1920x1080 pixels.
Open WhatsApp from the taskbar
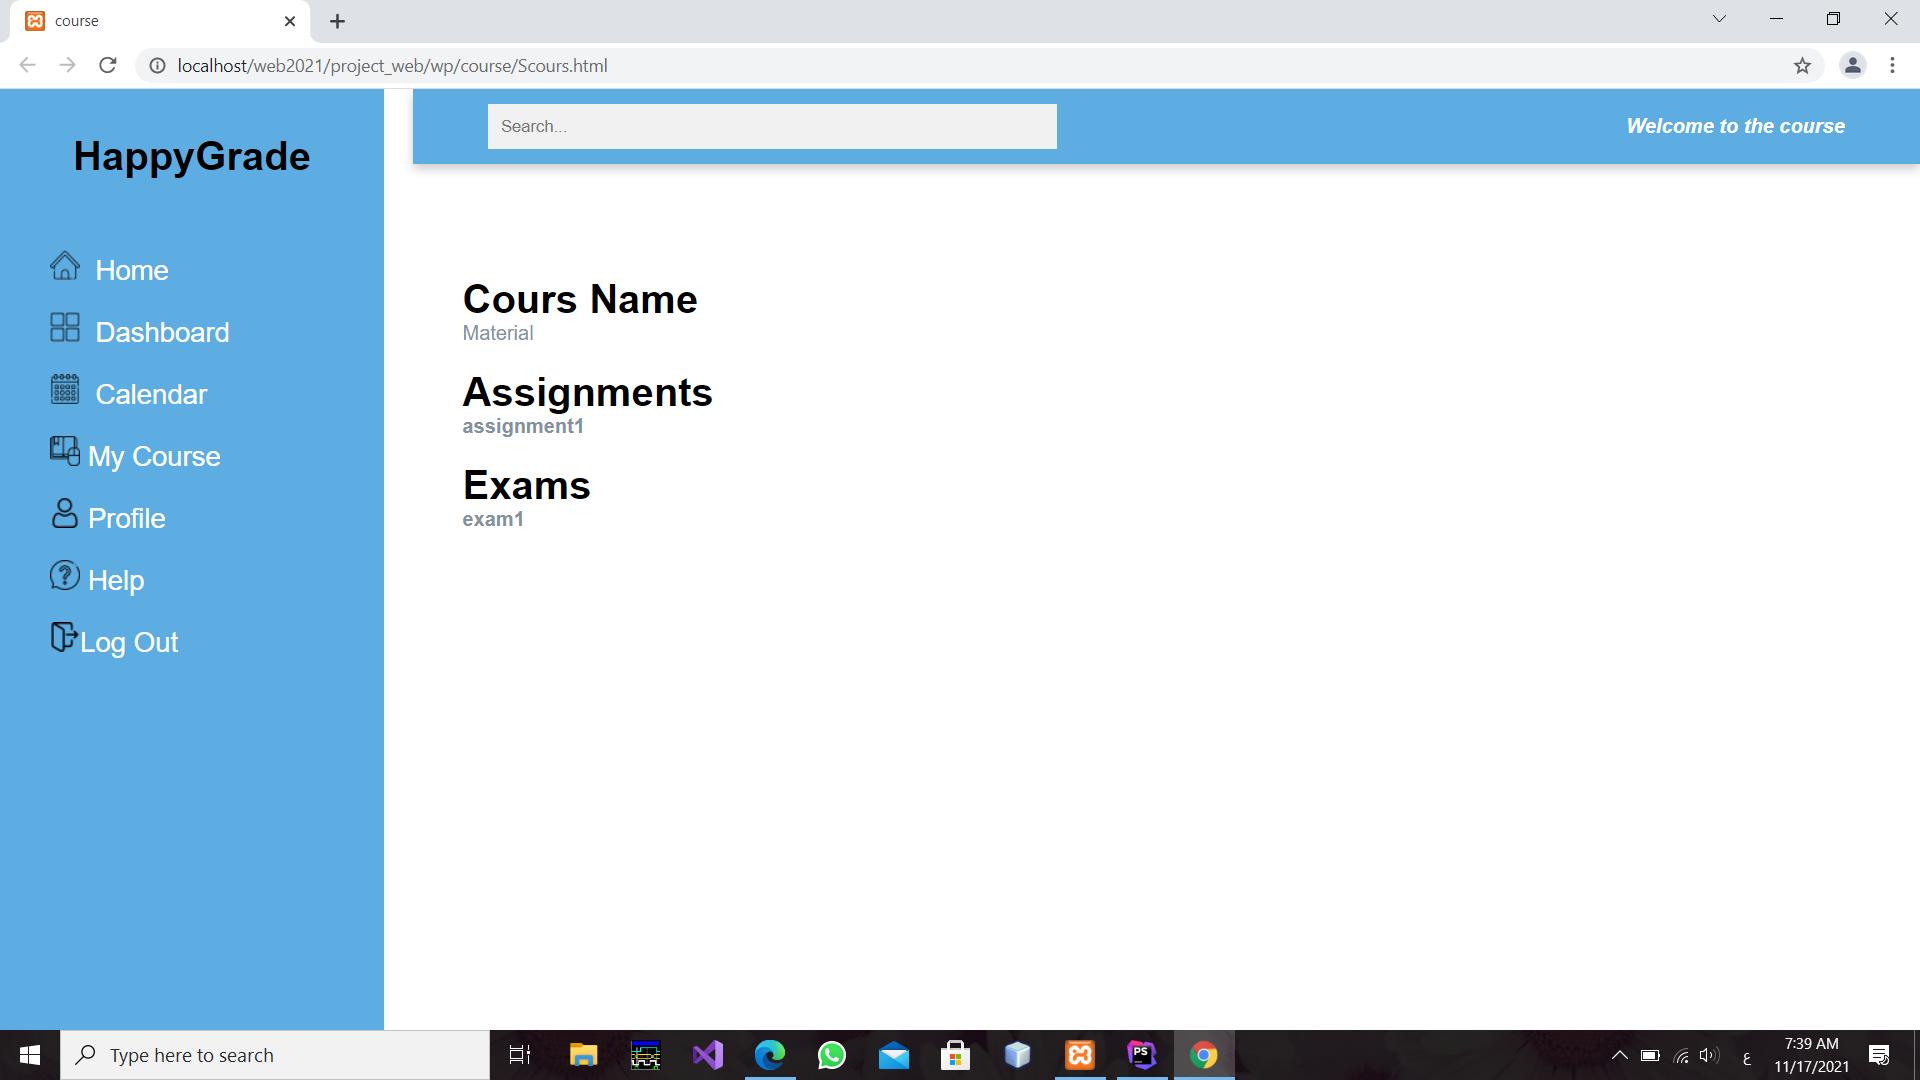(x=831, y=1054)
